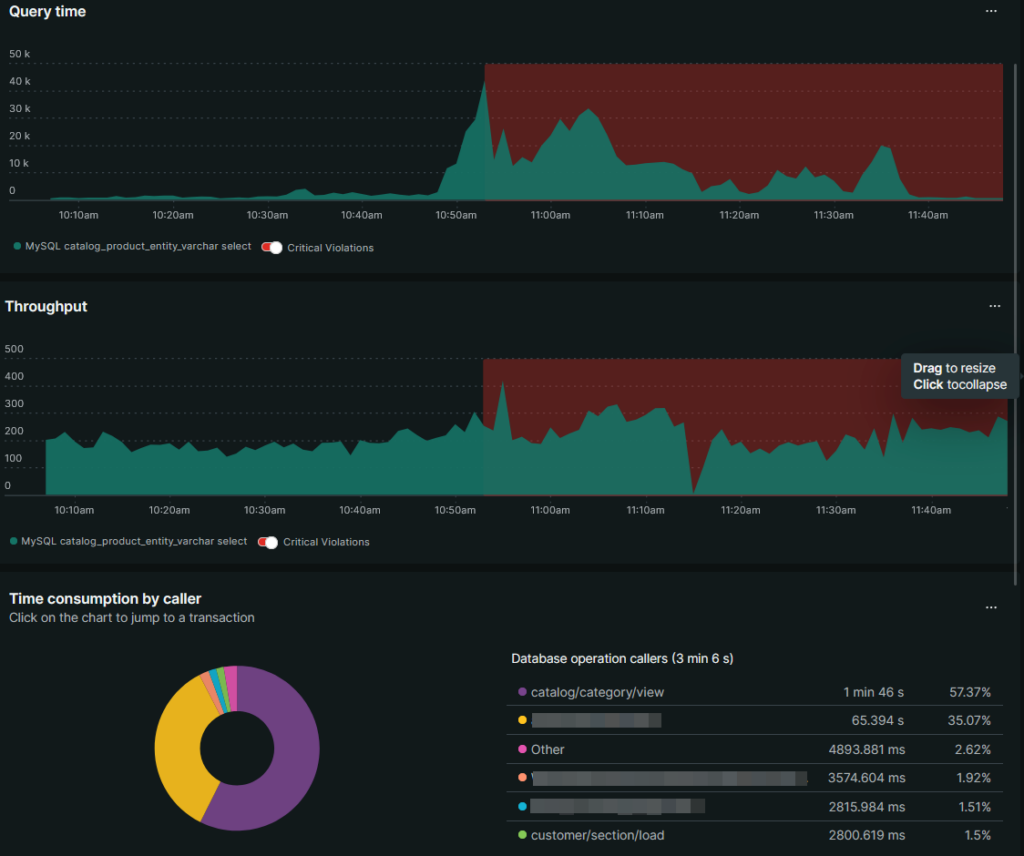The image size is (1024, 856).
Task: Click the purple dot beside catalog/category/view
Action: coord(523,692)
